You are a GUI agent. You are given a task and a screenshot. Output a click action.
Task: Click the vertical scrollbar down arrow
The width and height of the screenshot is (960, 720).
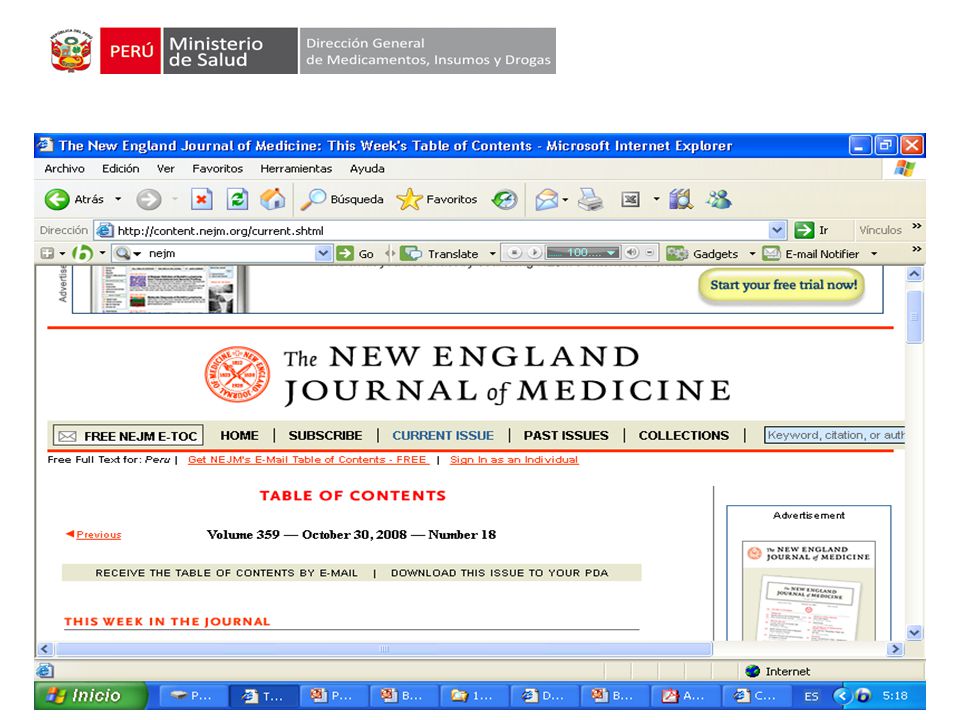pos(914,633)
